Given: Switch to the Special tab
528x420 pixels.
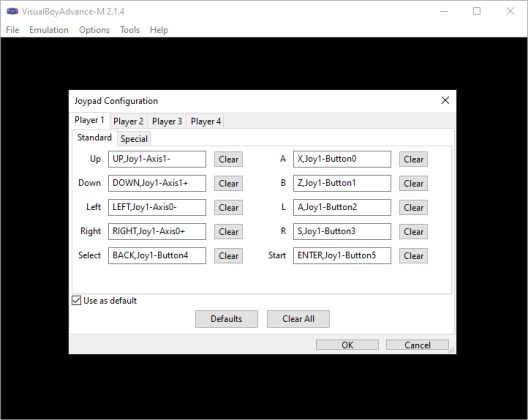Looking at the screenshot, I should click(134, 139).
